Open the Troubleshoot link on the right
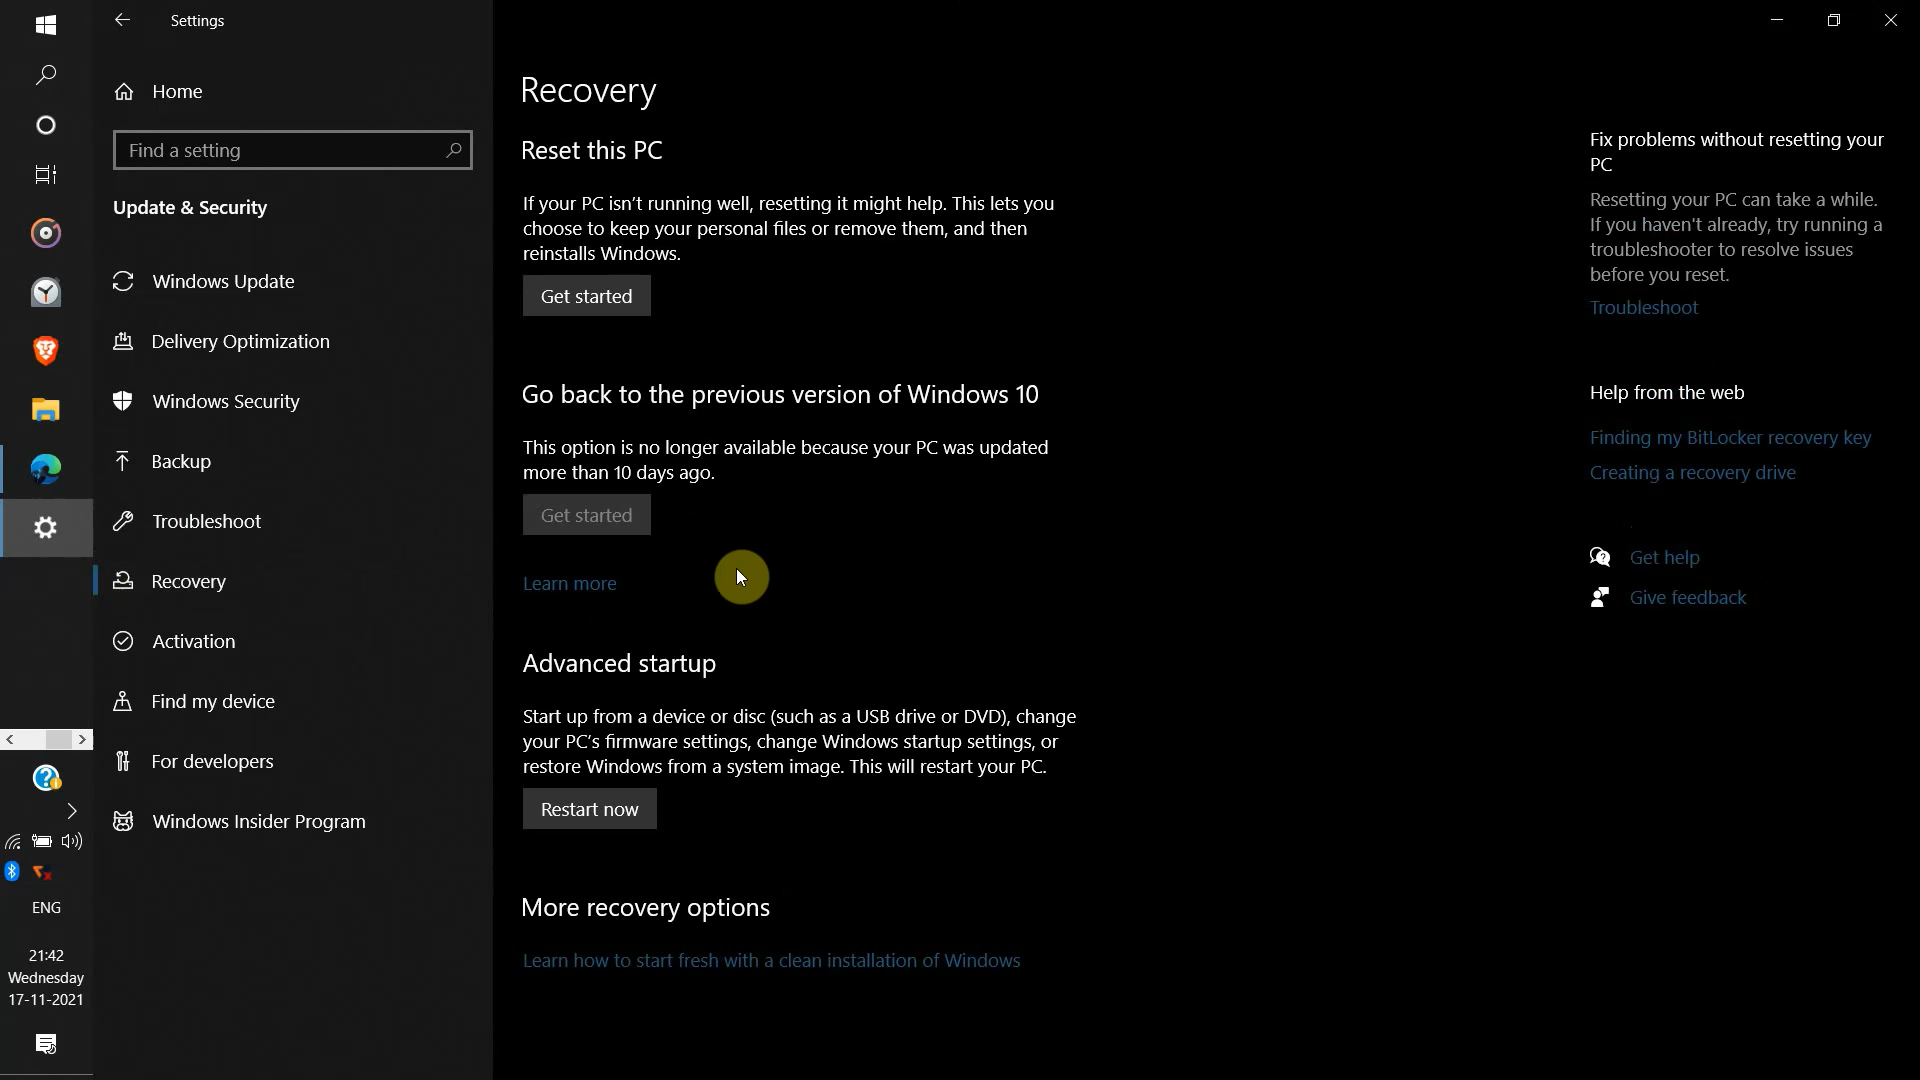Image resolution: width=1920 pixels, height=1080 pixels. [1643, 307]
